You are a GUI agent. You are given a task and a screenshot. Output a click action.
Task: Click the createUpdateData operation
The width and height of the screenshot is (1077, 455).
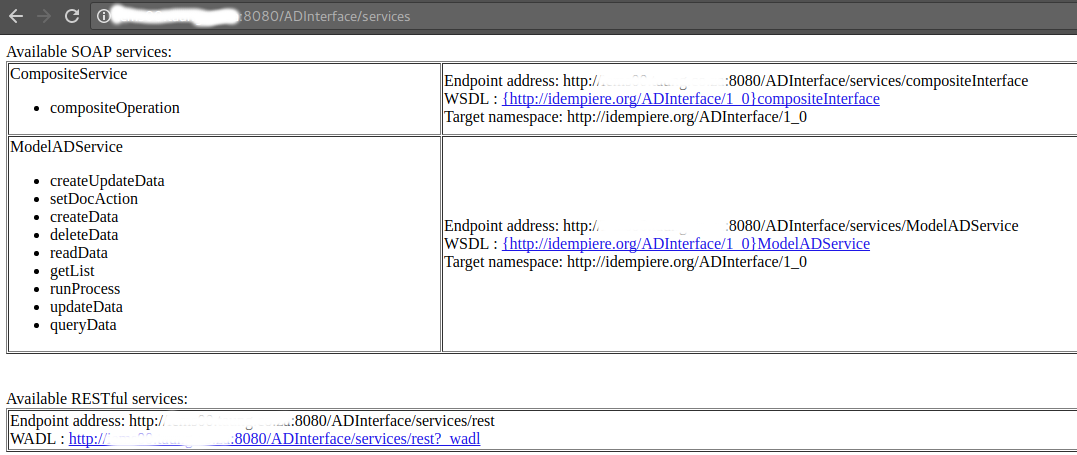pos(107,181)
